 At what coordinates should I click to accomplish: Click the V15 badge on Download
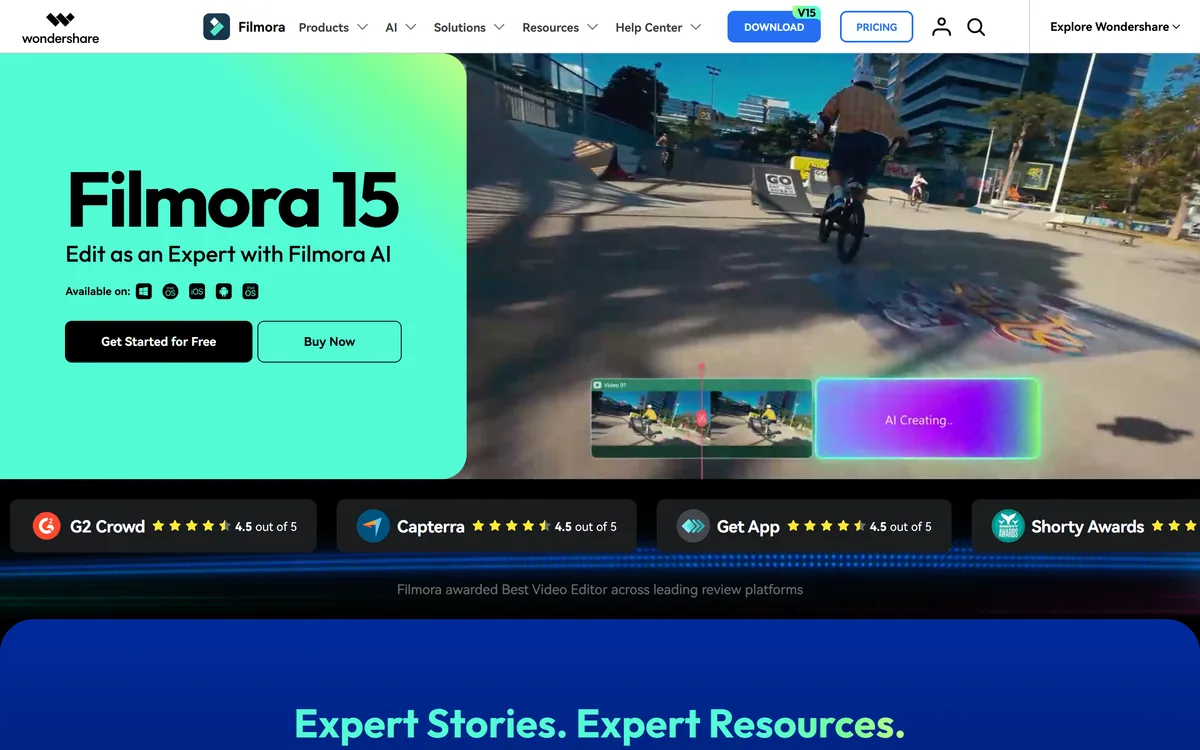pos(805,12)
